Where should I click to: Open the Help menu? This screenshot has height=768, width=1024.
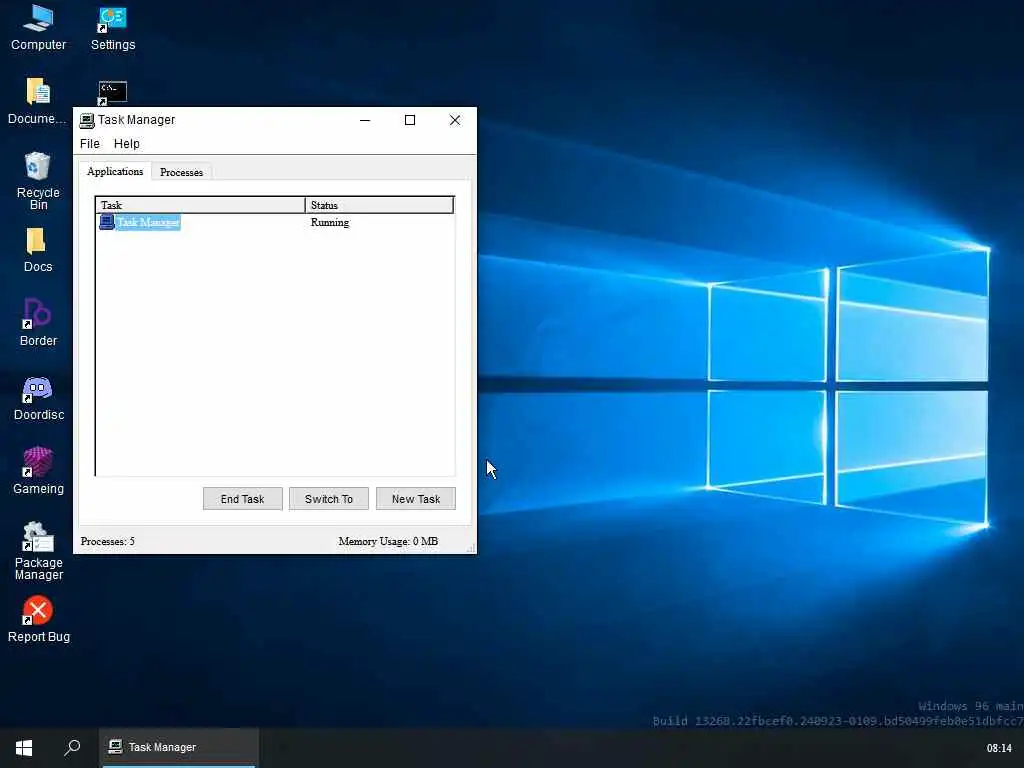point(127,144)
